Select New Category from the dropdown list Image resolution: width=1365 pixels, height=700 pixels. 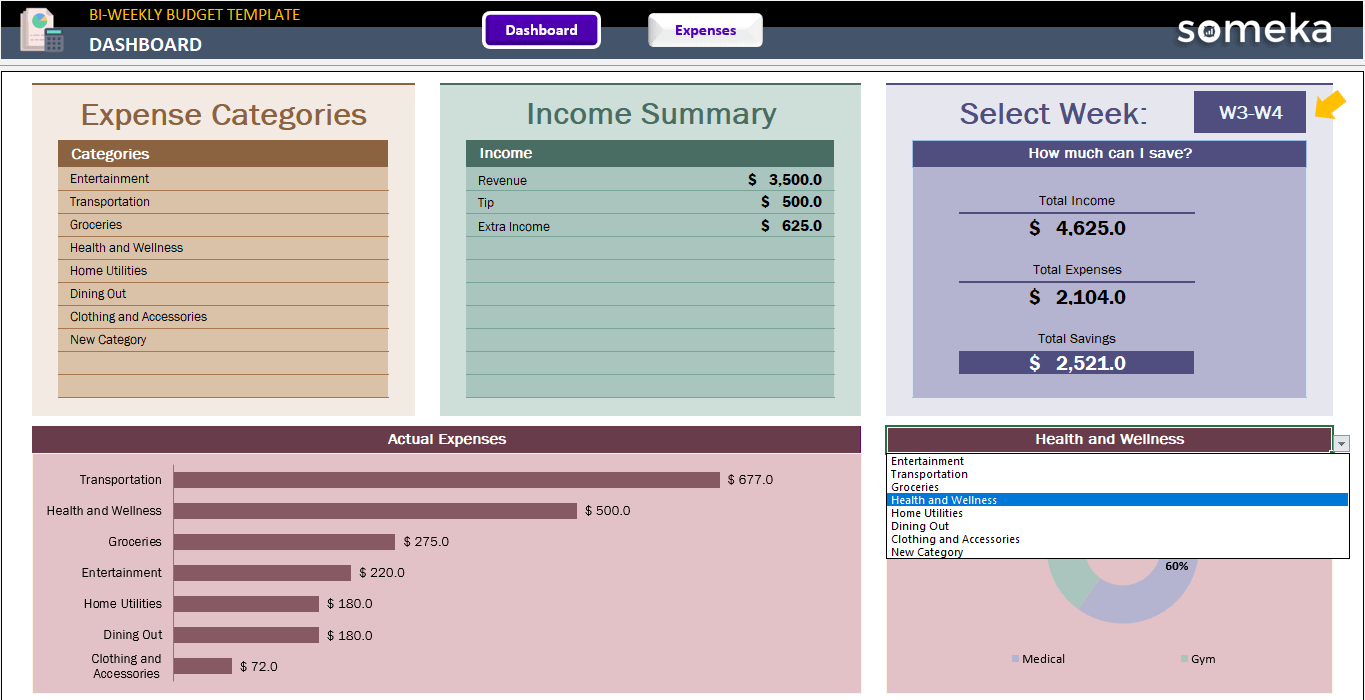[926, 551]
